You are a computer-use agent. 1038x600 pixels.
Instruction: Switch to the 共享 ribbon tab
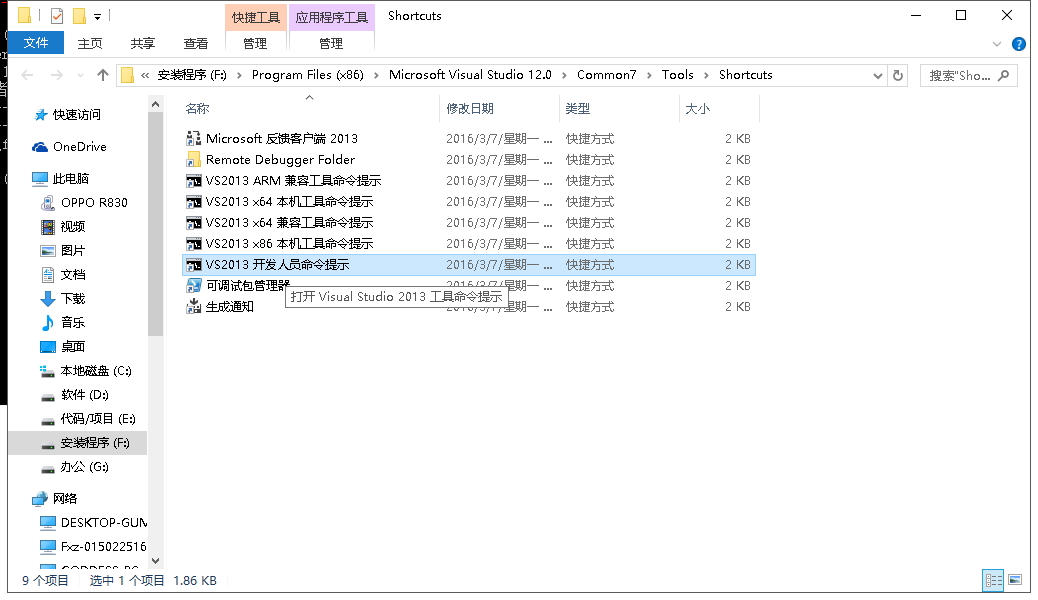click(142, 43)
